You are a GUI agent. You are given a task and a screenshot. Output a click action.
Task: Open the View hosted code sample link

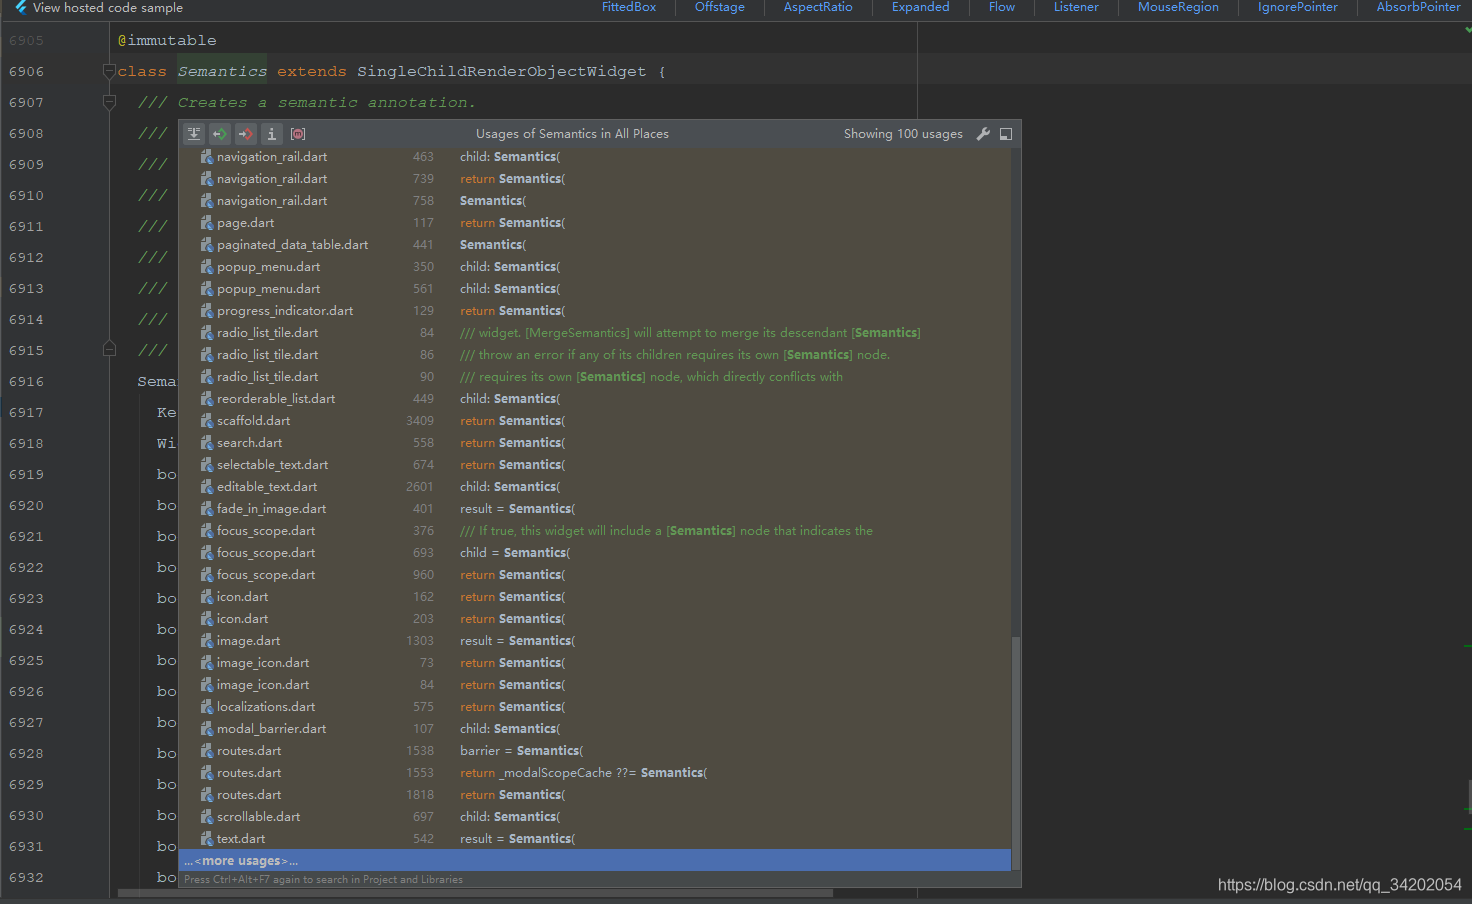click(108, 7)
